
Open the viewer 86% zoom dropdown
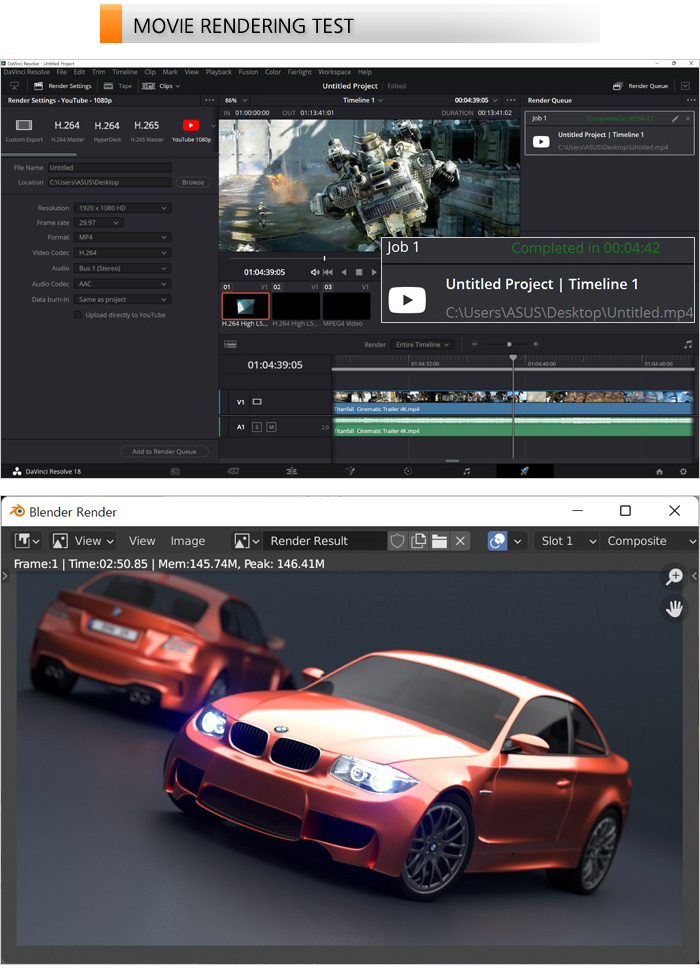236,100
